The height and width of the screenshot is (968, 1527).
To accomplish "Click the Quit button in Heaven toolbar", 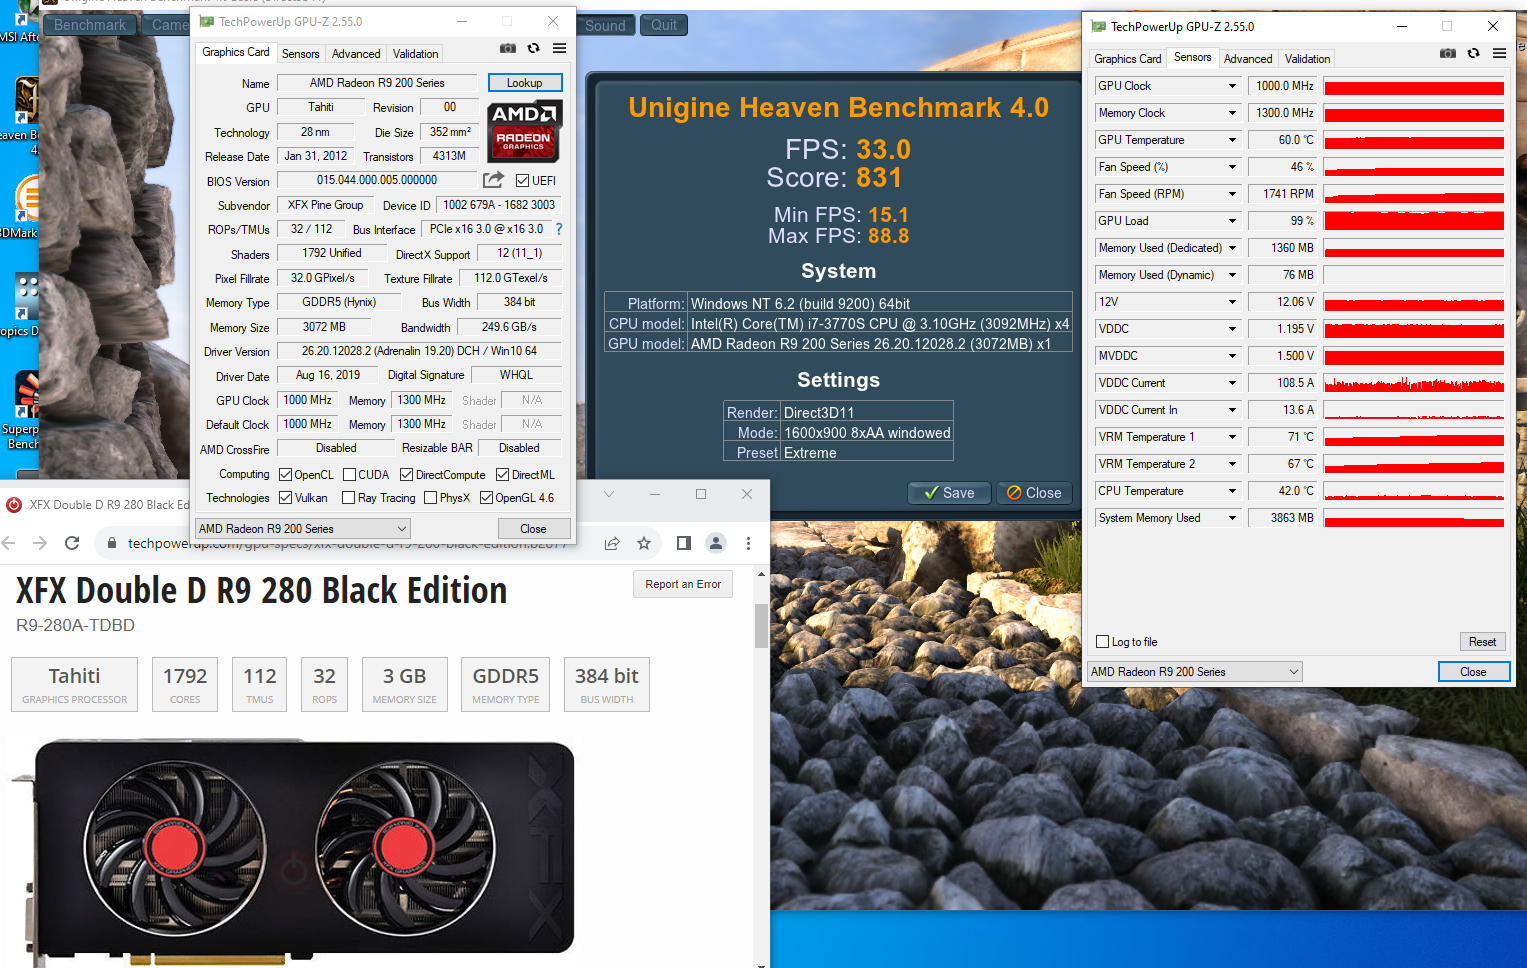I will 665,25.
